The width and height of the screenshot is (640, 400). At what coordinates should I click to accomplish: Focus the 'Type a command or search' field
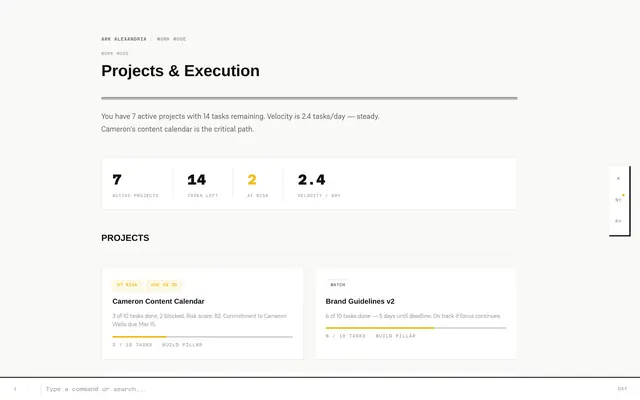(x=327, y=389)
